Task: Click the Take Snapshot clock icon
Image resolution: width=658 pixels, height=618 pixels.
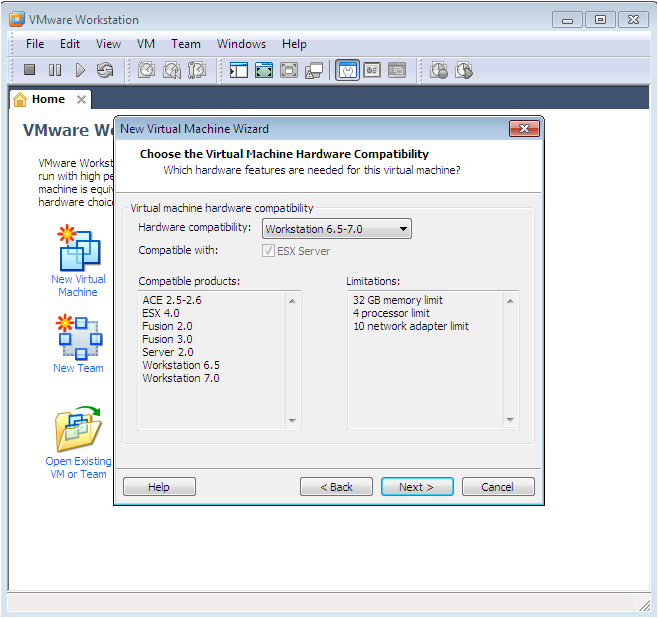Action: tap(146, 70)
